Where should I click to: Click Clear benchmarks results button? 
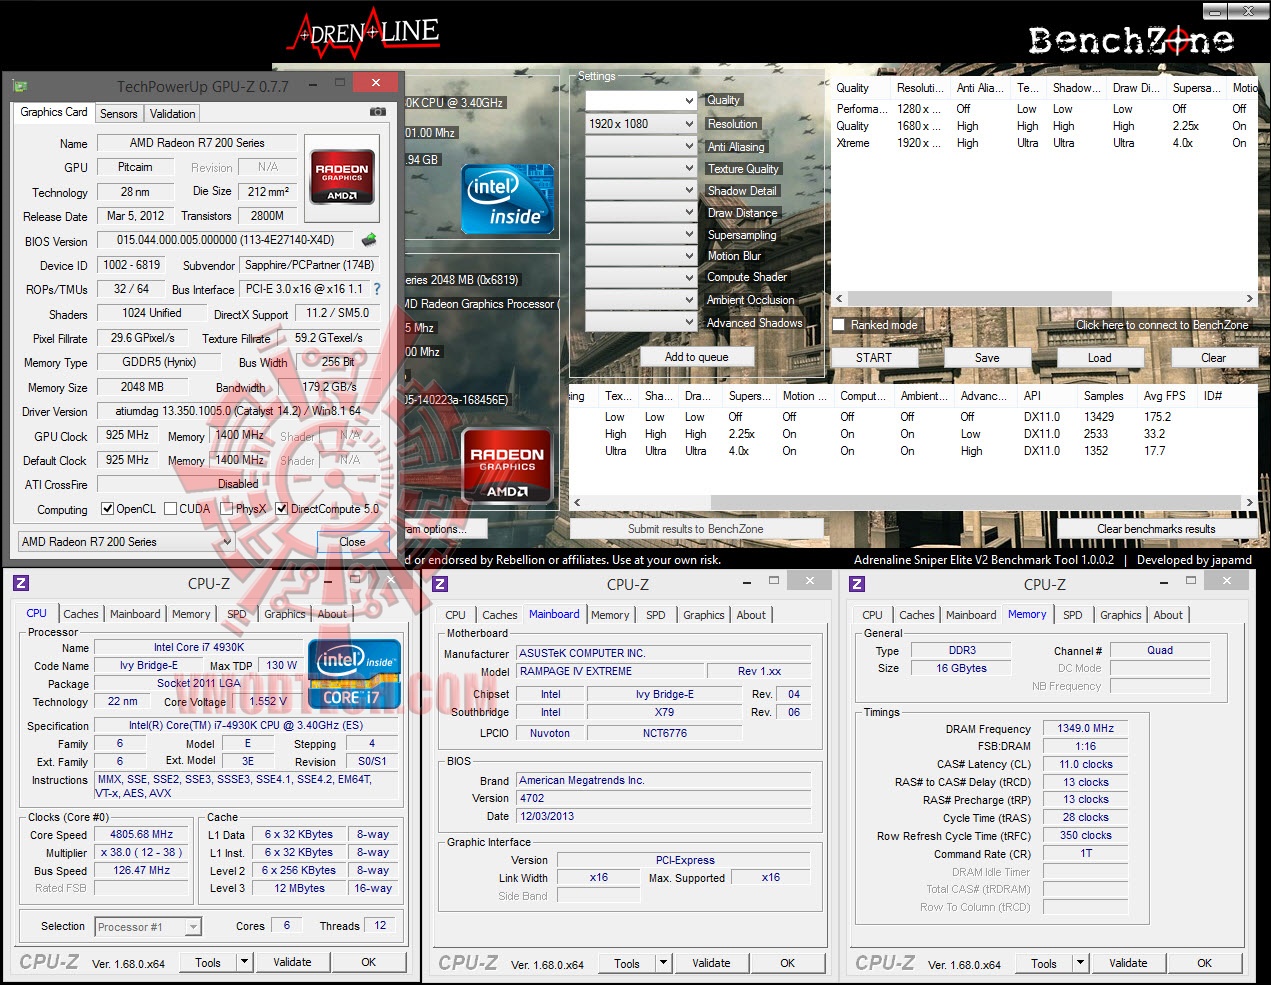1156,529
